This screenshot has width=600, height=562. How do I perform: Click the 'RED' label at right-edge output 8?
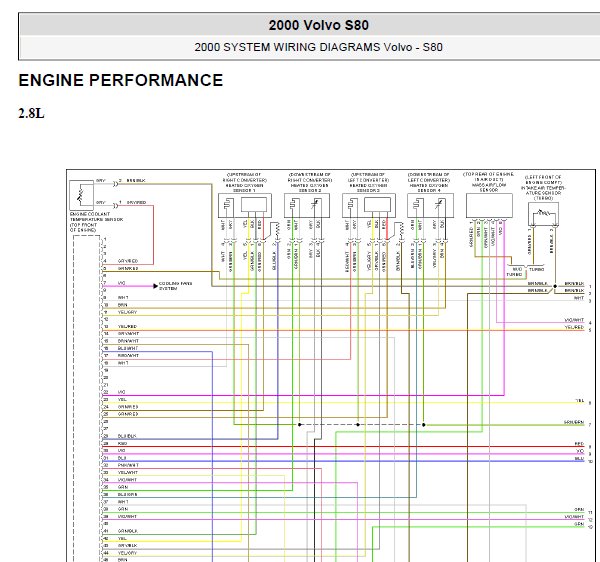(579, 444)
